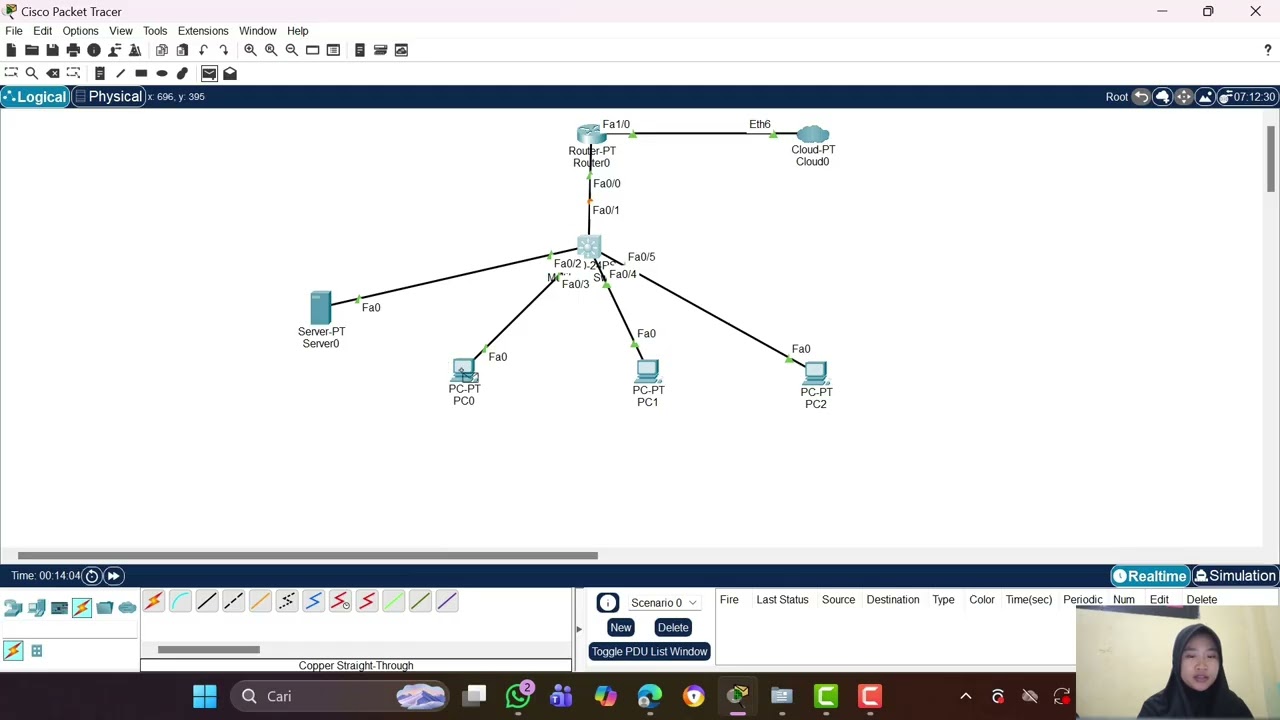
Task: Redo the action via toolbar
Action: (x=224, y=50)
